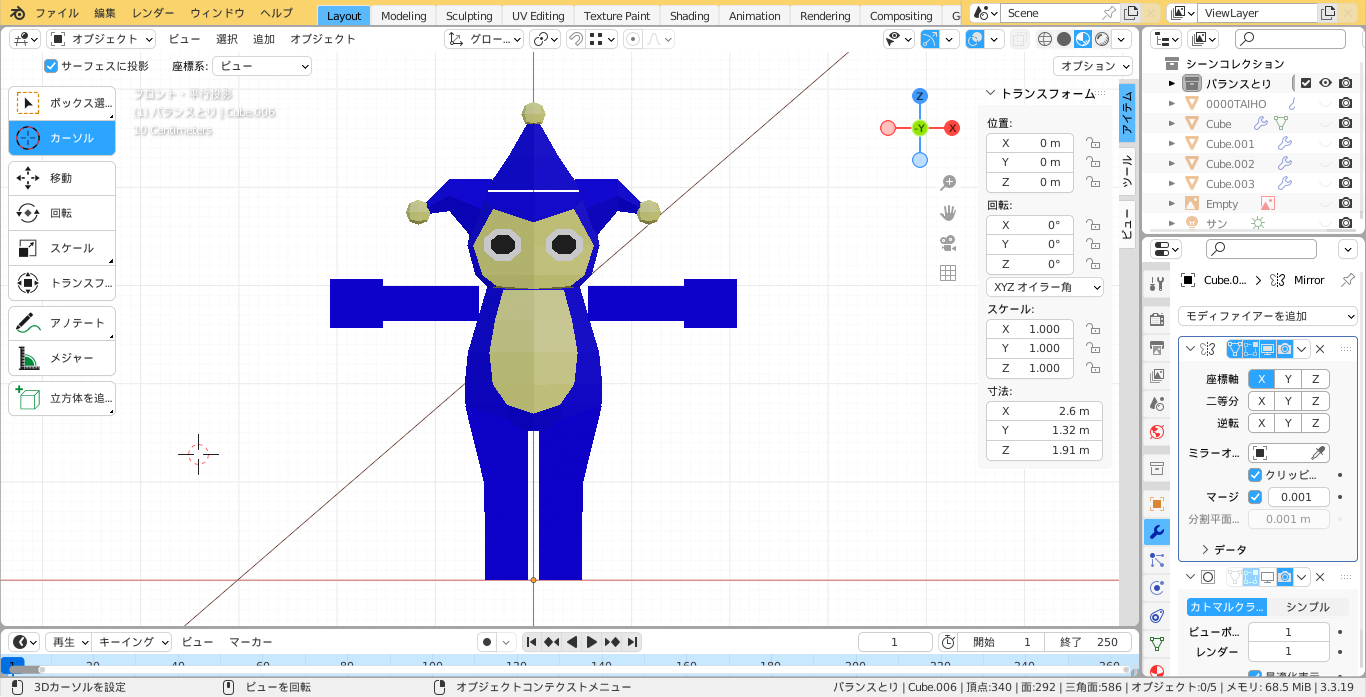Select the Rotate (回転) tool
The width and height of the screenshot is (1366, 697).
pos(61,213)
